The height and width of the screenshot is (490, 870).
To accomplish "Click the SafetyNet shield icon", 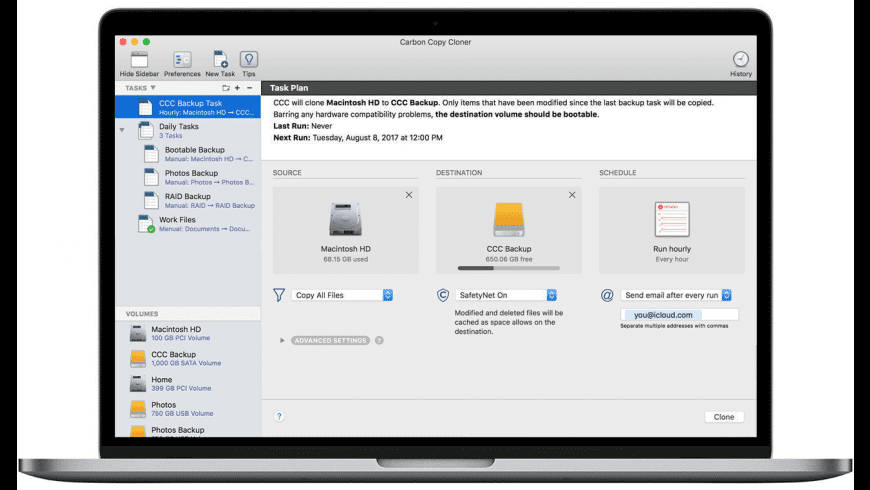I will (x=443, y=295).
